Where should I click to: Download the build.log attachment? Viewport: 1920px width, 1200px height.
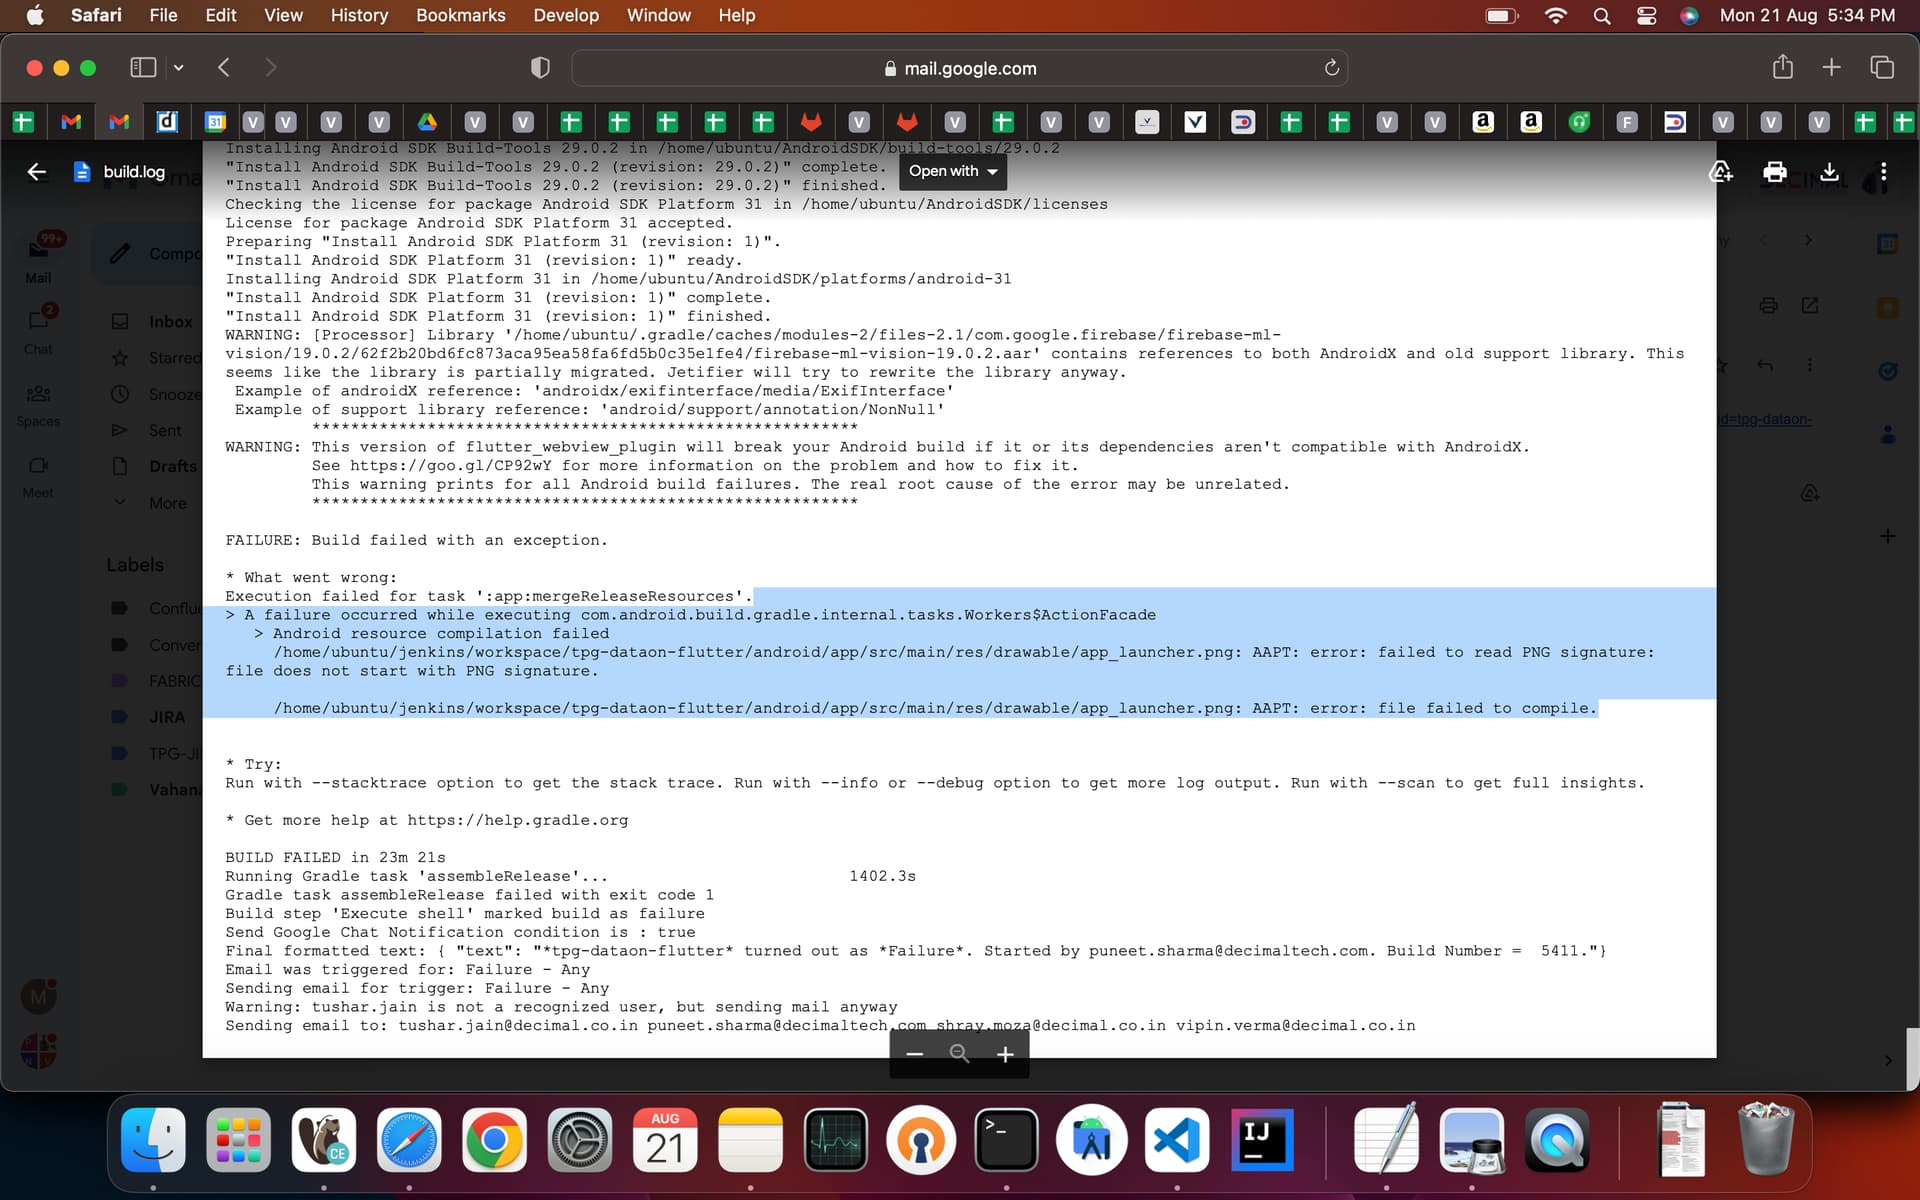click(1829, 172)
